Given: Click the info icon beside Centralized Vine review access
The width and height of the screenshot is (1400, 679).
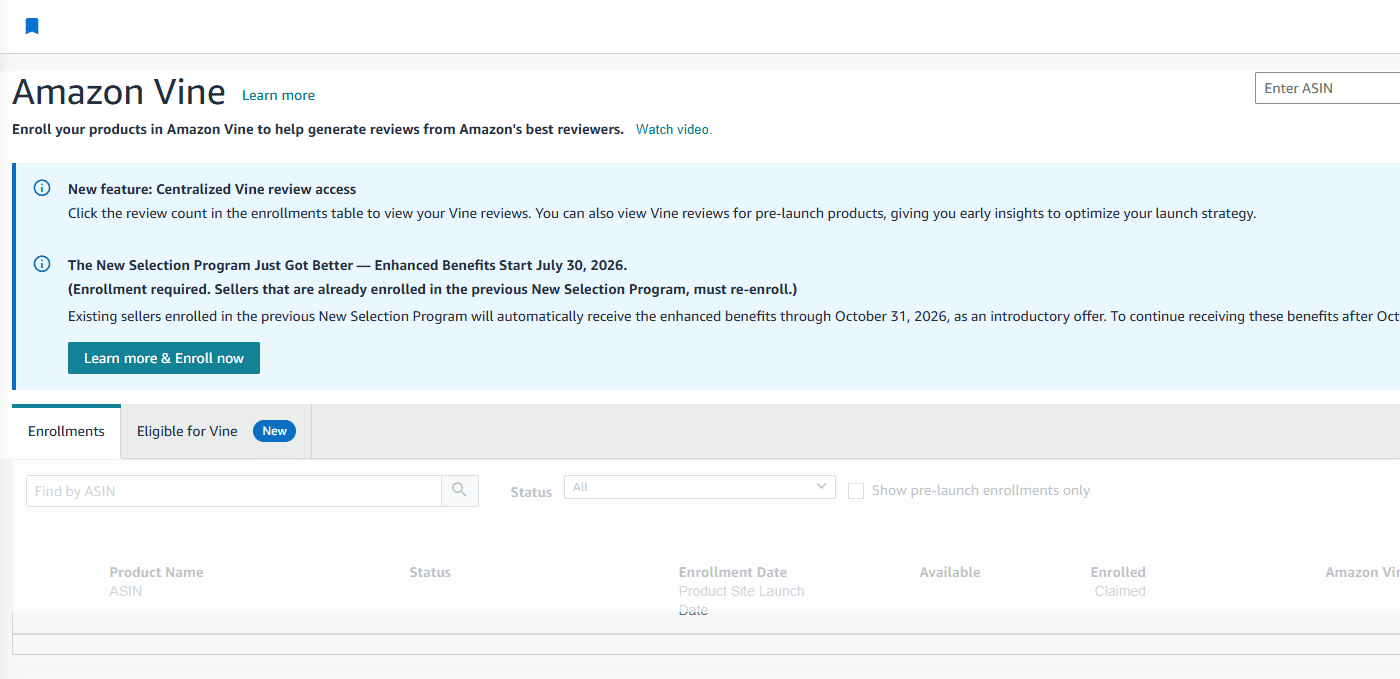Looking at the screenshot, I should coord(42,188).
